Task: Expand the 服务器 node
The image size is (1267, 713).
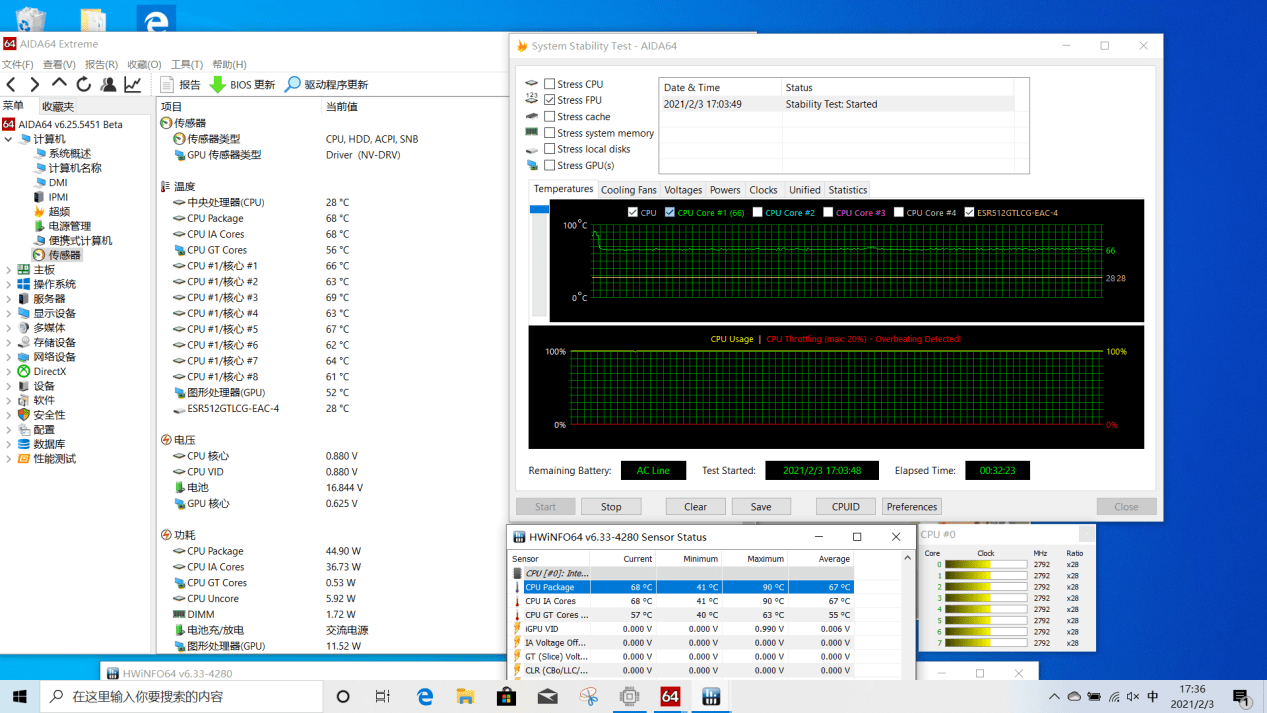Action: click(9, 299)
